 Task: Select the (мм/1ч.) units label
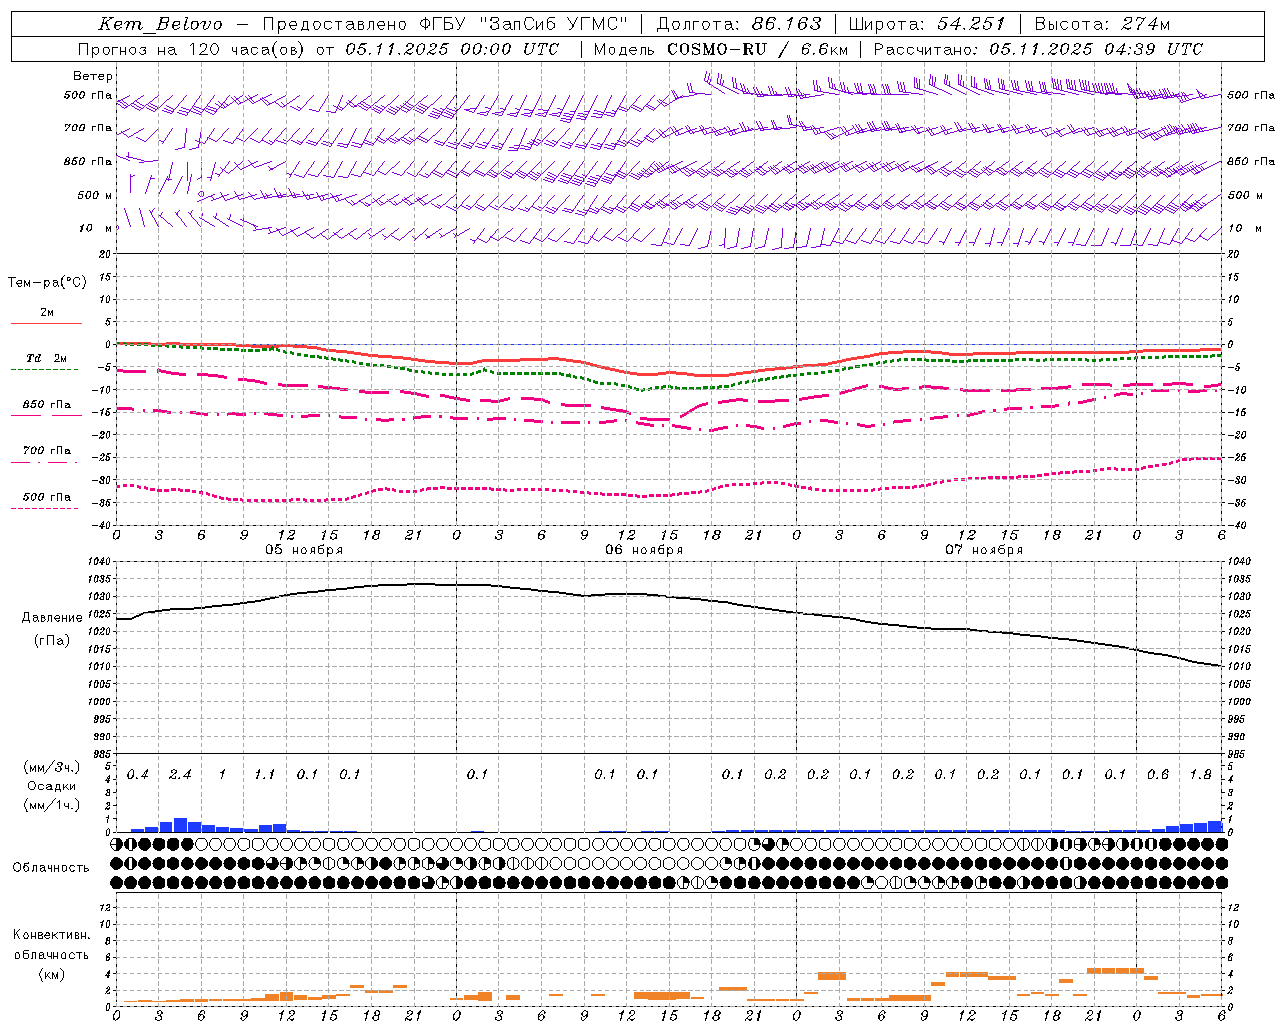pyautogui.click(x=51, y=805)
